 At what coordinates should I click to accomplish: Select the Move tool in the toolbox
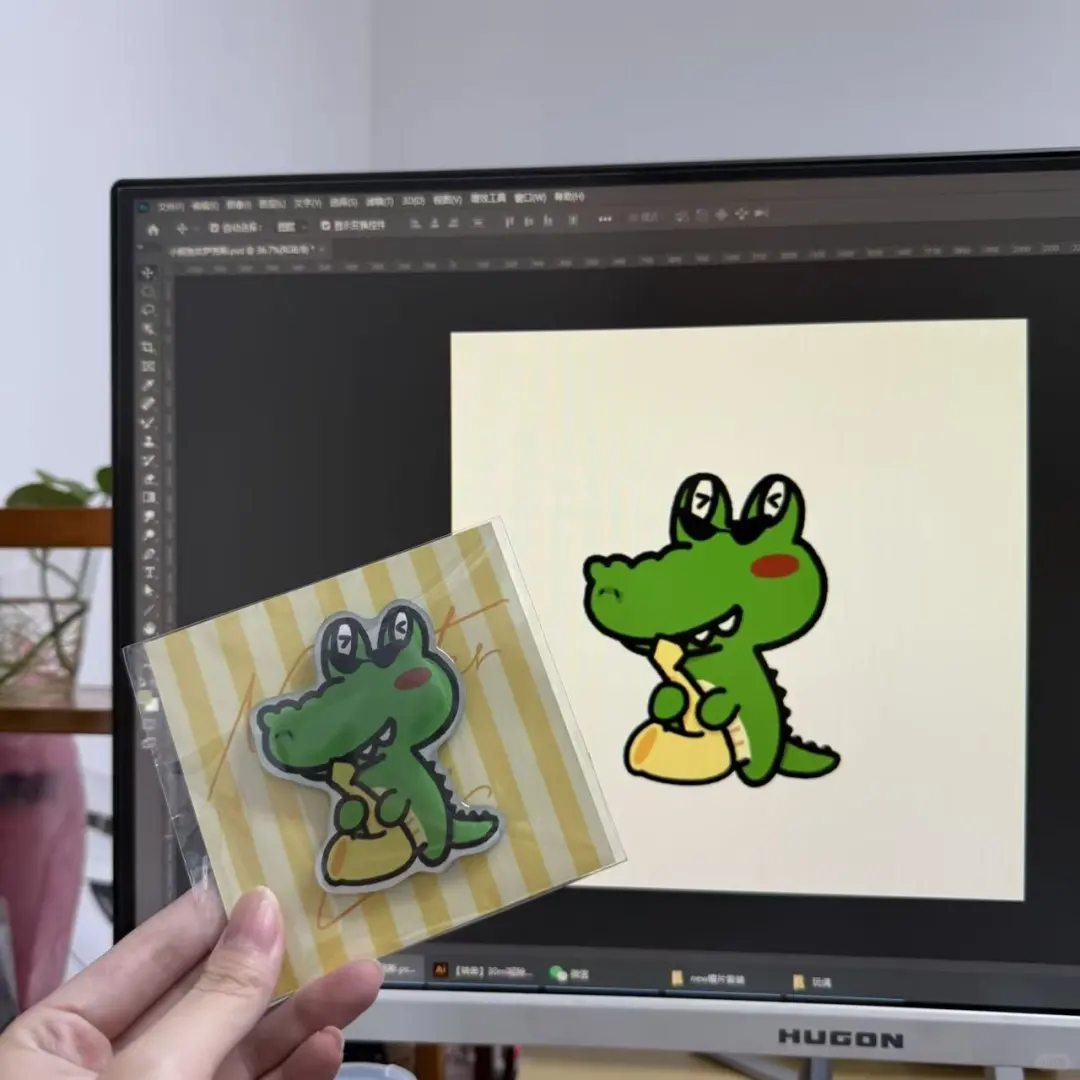tap(149, 273)
